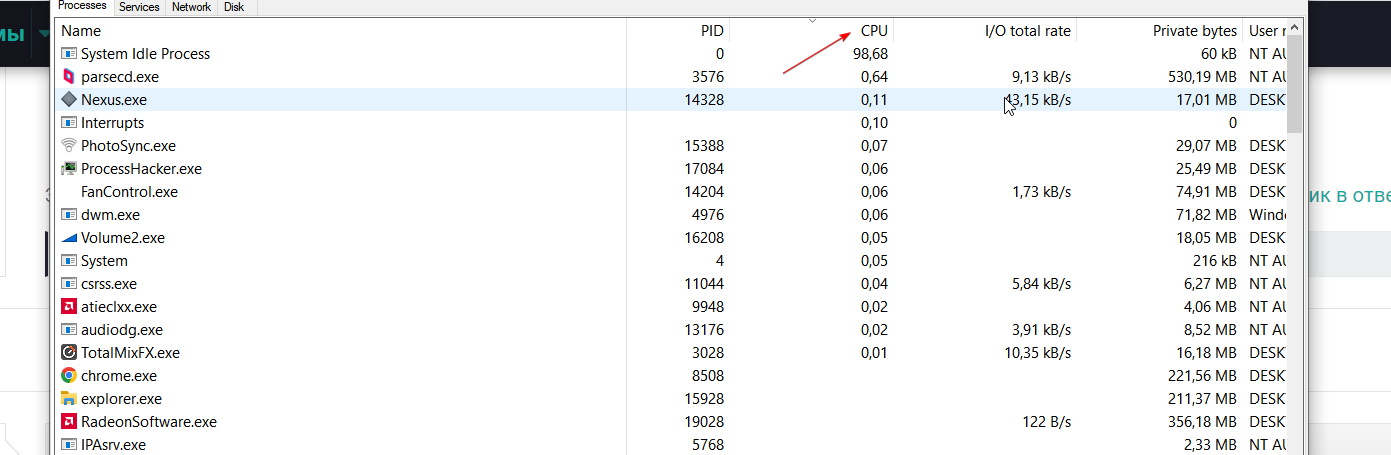Click the TotalMixFX.exe round icon

(x=69, y=353)
